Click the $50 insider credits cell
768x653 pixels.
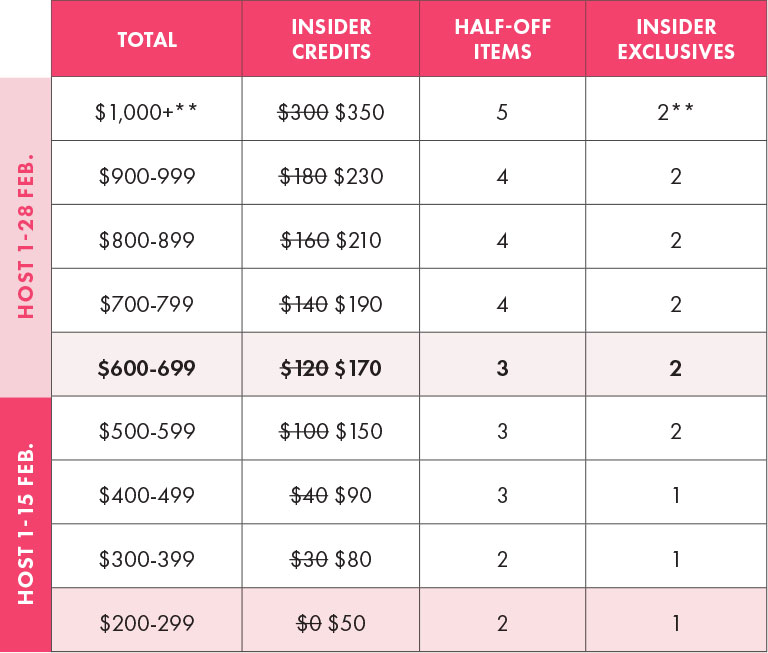[x=331, y=620]
